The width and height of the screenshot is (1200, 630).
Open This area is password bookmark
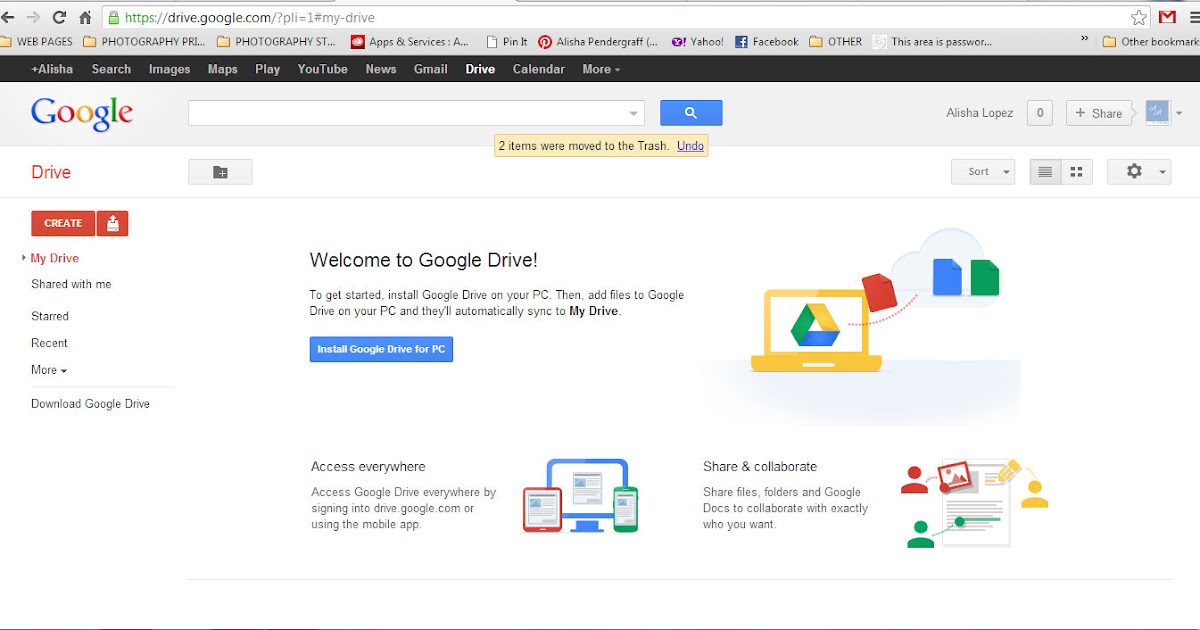pos(933,42)
